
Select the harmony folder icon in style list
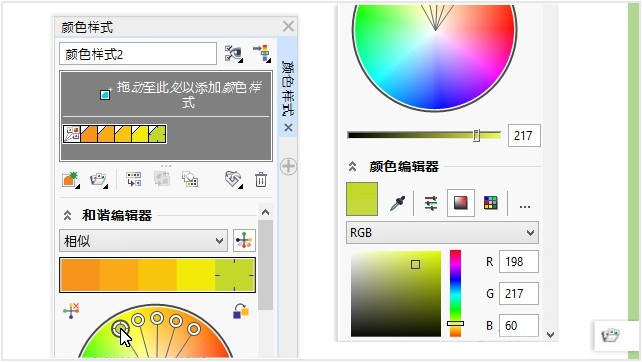pyautogui.click(x=72, y=134)
